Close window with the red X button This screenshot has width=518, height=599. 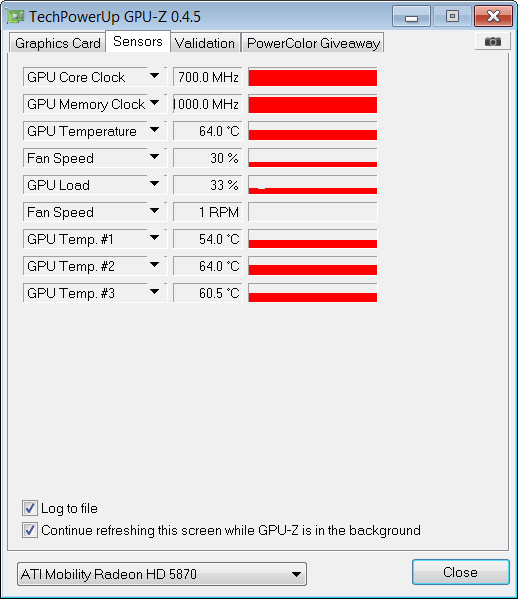click(493, 16)
